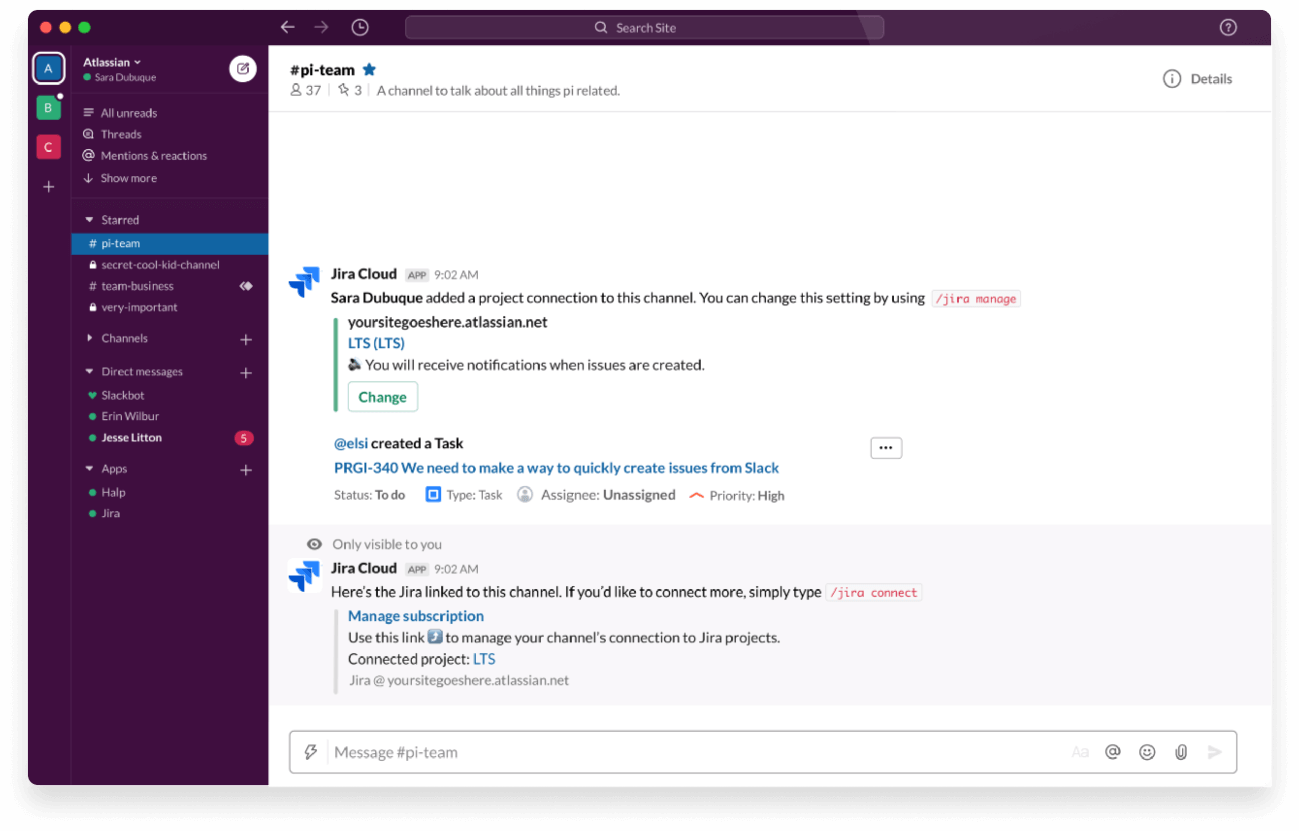Toggle the star on #pi-team channel
Image resolution: width=1299 pixels, height=831 pixels.
[369, 70]
